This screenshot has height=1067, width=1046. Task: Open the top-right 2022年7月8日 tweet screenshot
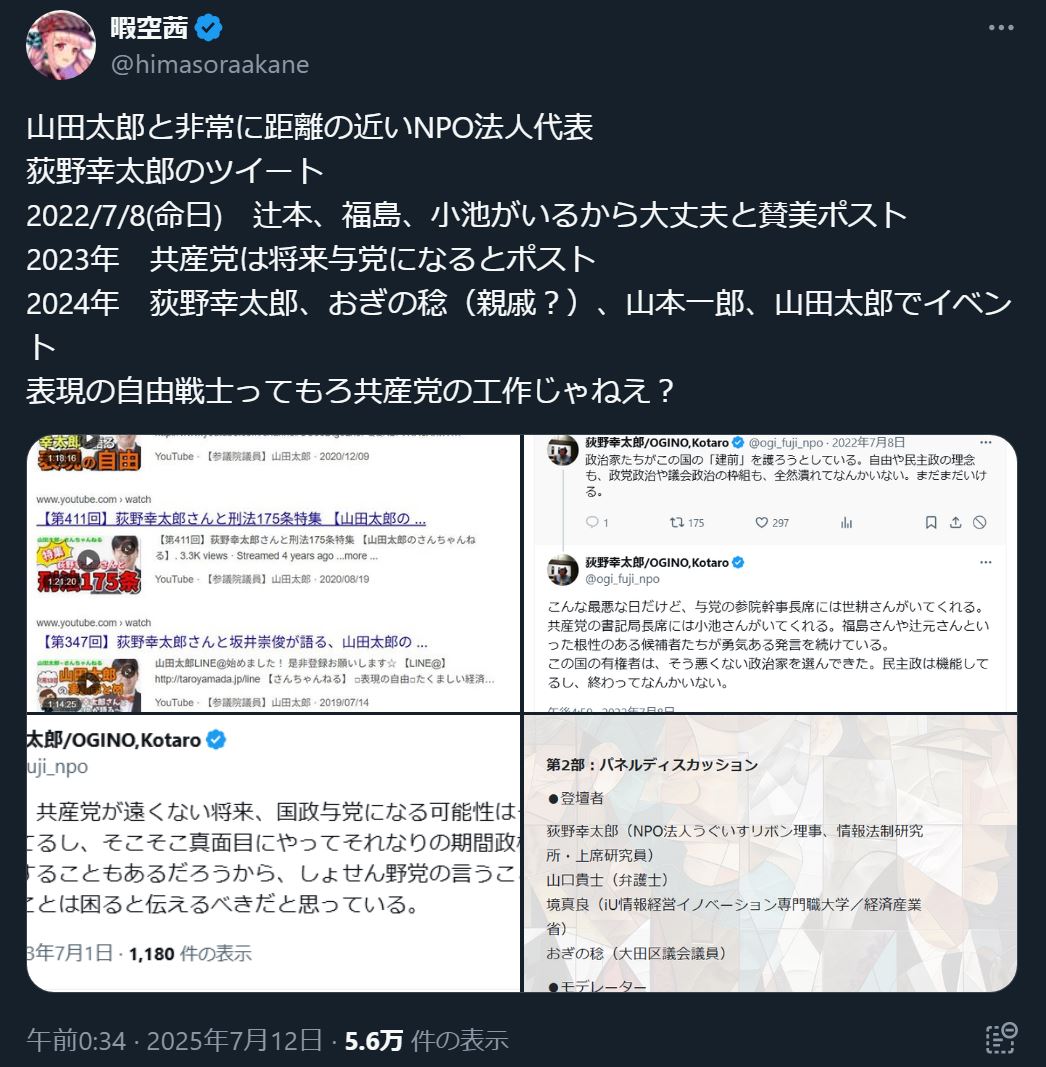tap(770, 573)
